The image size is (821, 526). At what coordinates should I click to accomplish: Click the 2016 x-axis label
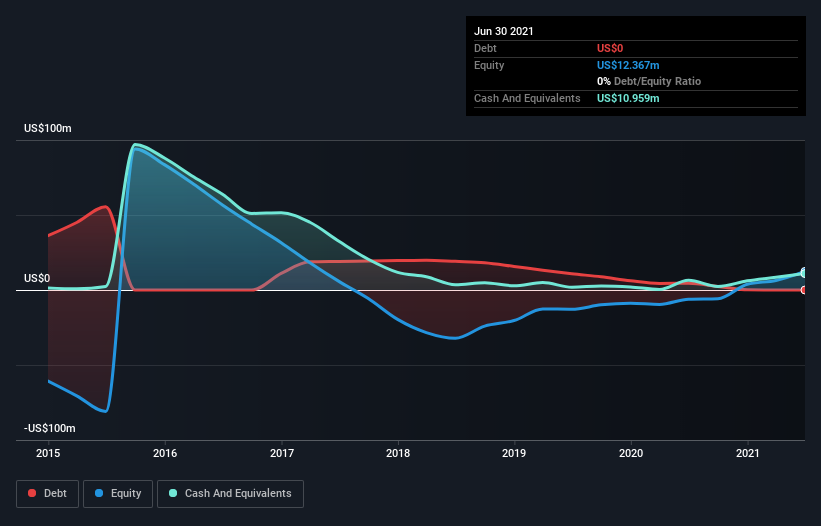point(165,453)
